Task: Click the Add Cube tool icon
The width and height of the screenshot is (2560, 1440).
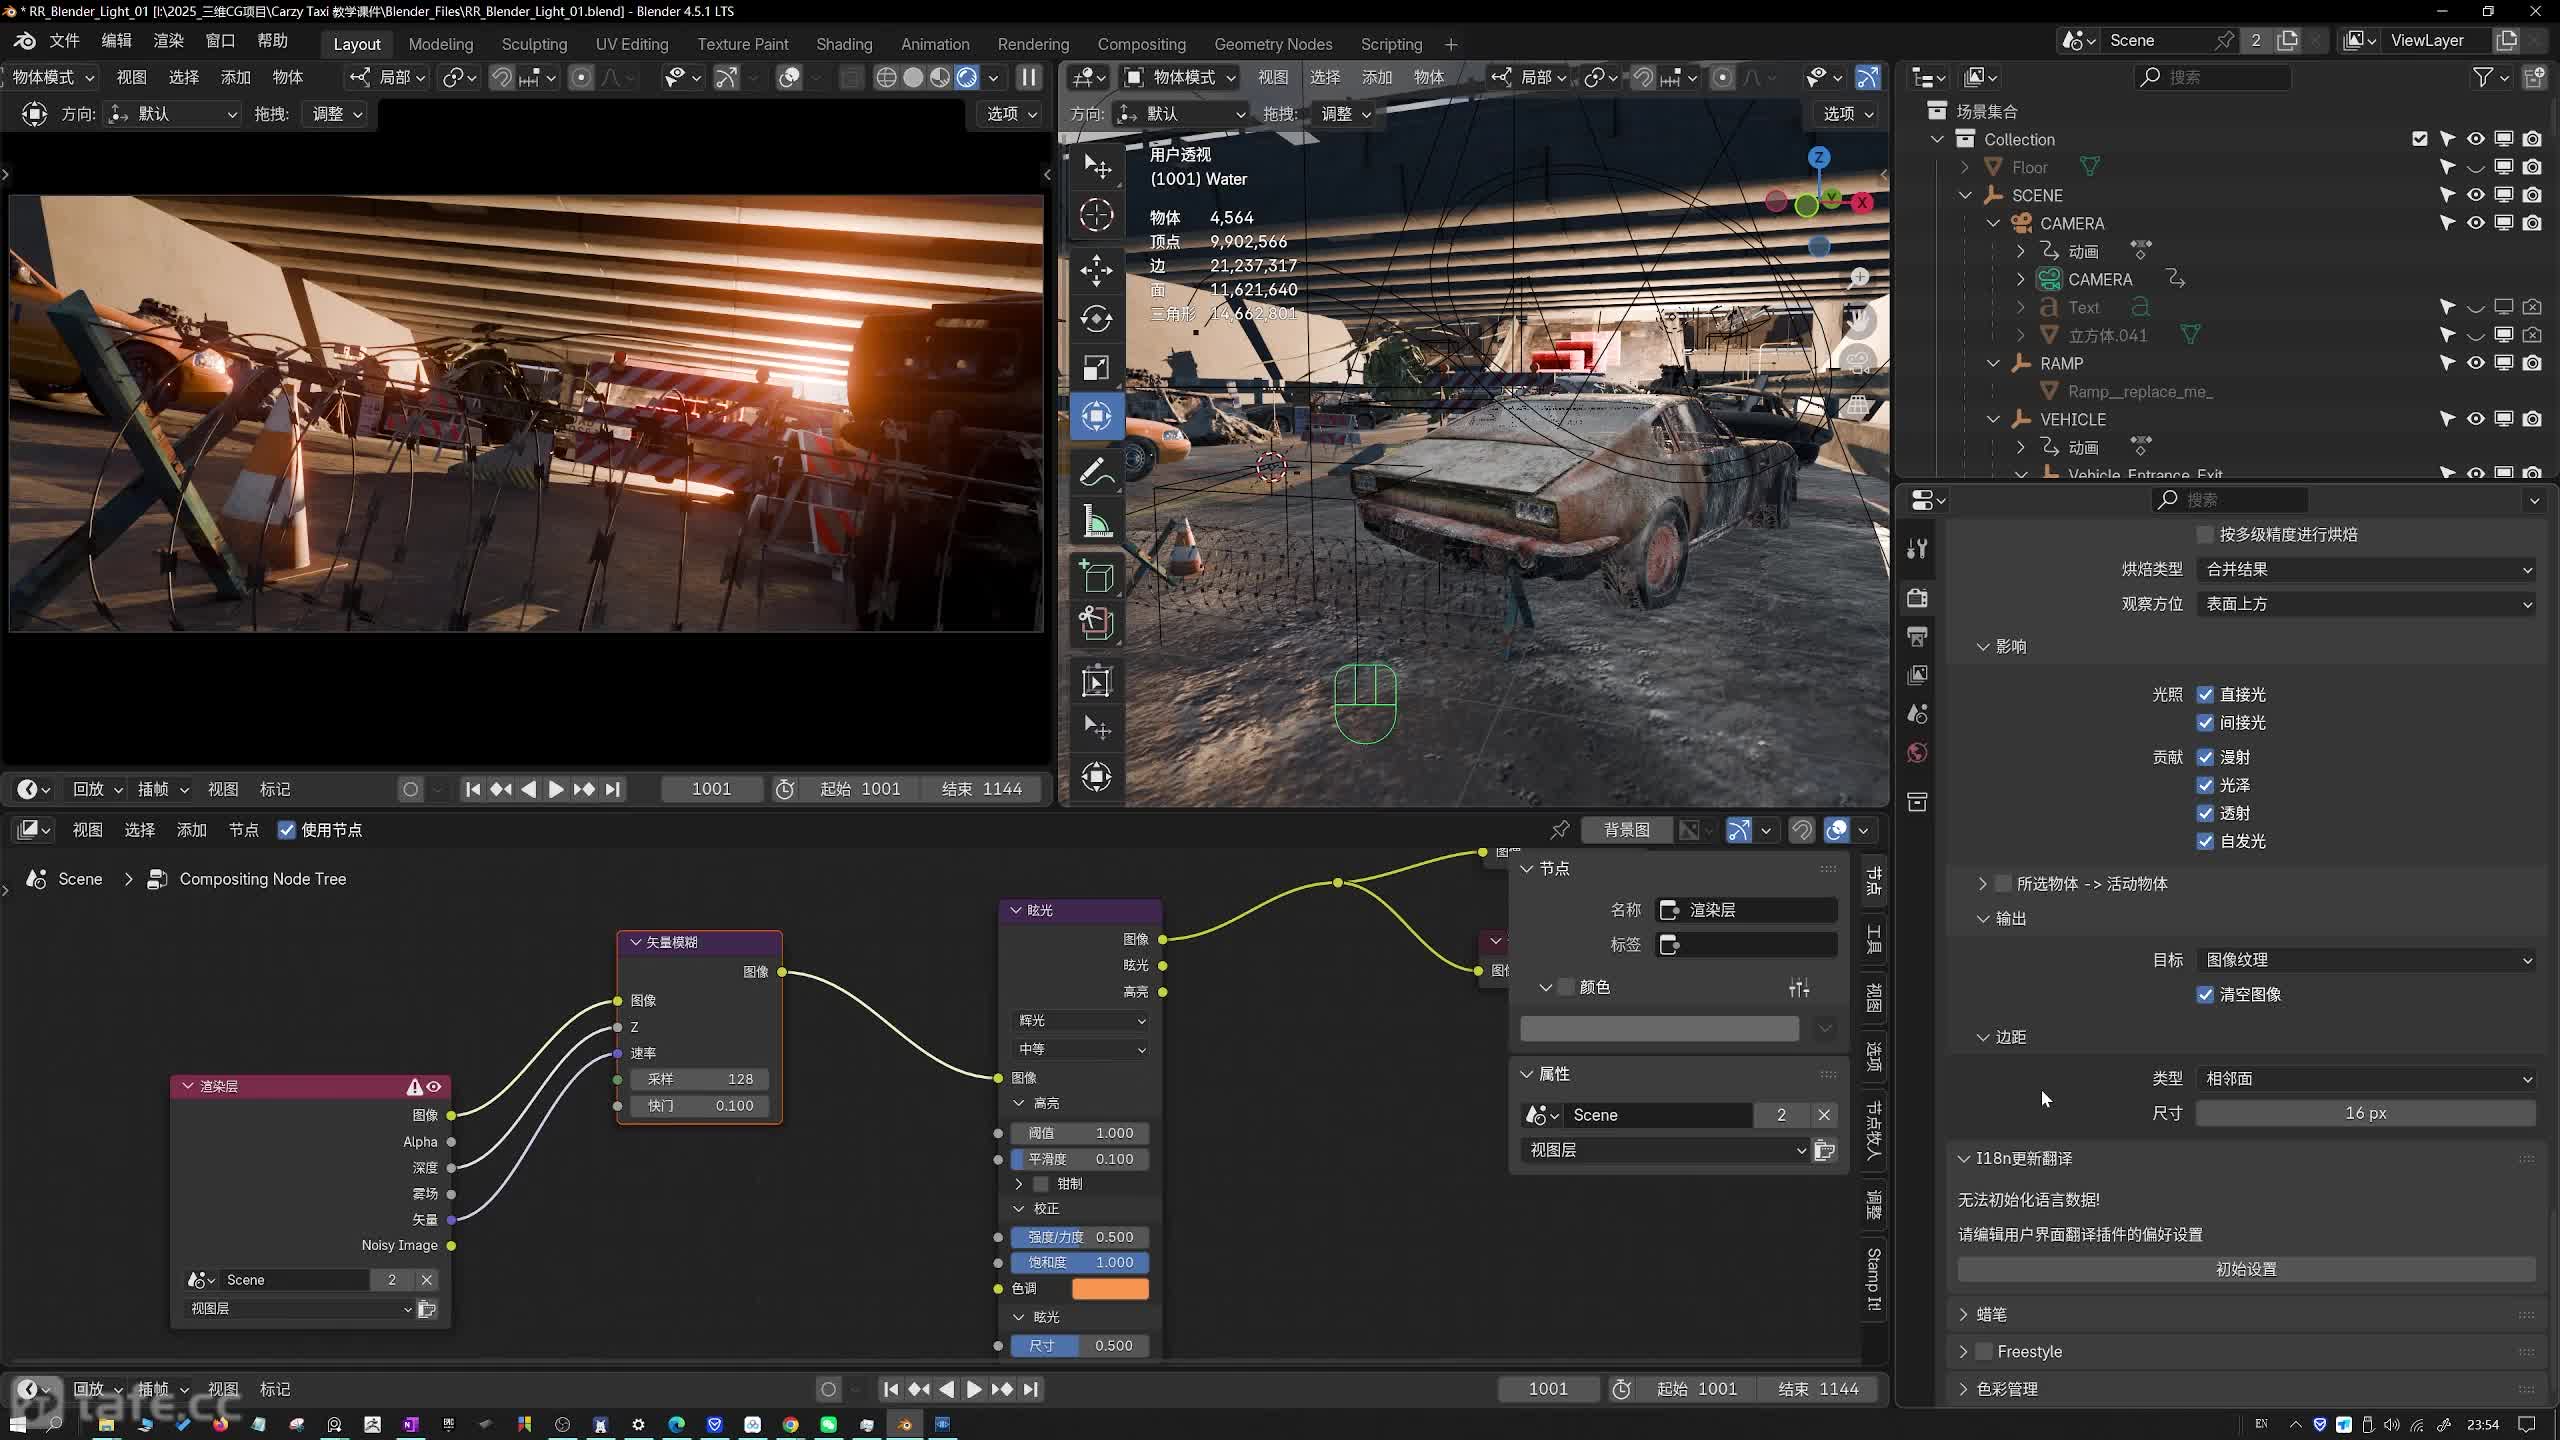Action: pyautogui.click(x=1096, y=577)
